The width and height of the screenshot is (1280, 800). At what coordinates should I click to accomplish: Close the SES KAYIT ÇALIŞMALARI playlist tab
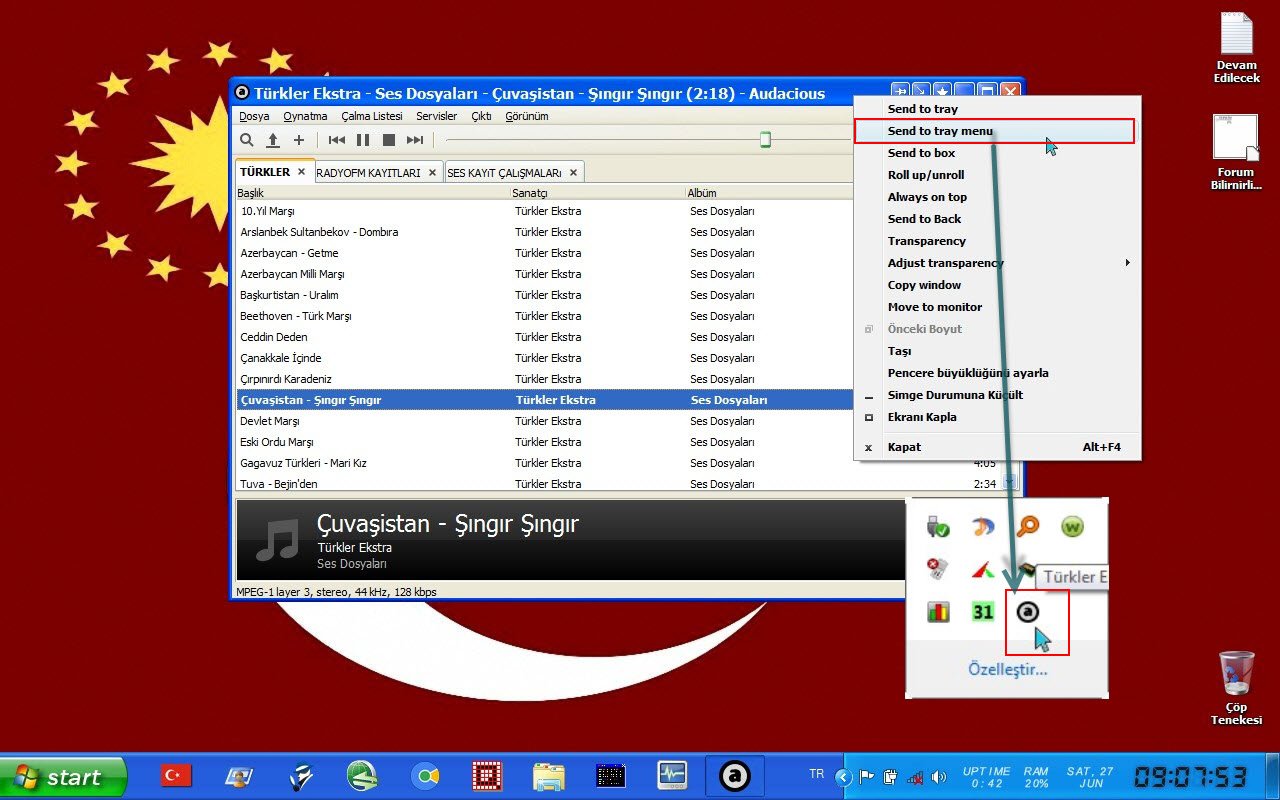573,173
